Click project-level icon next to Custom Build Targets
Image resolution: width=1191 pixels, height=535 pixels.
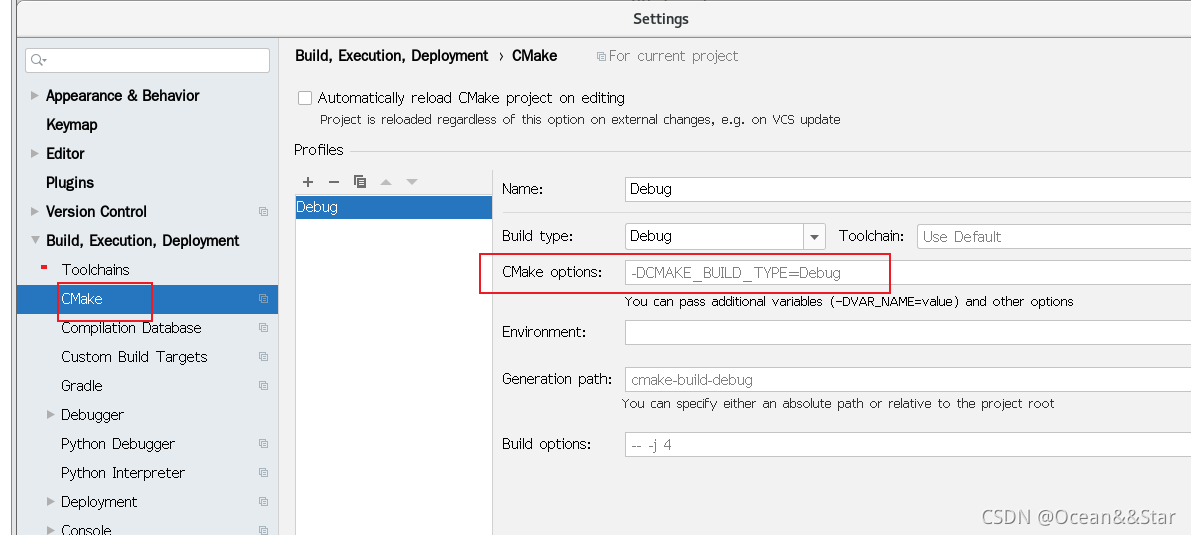pyautogui.click(x=264, y=356)
